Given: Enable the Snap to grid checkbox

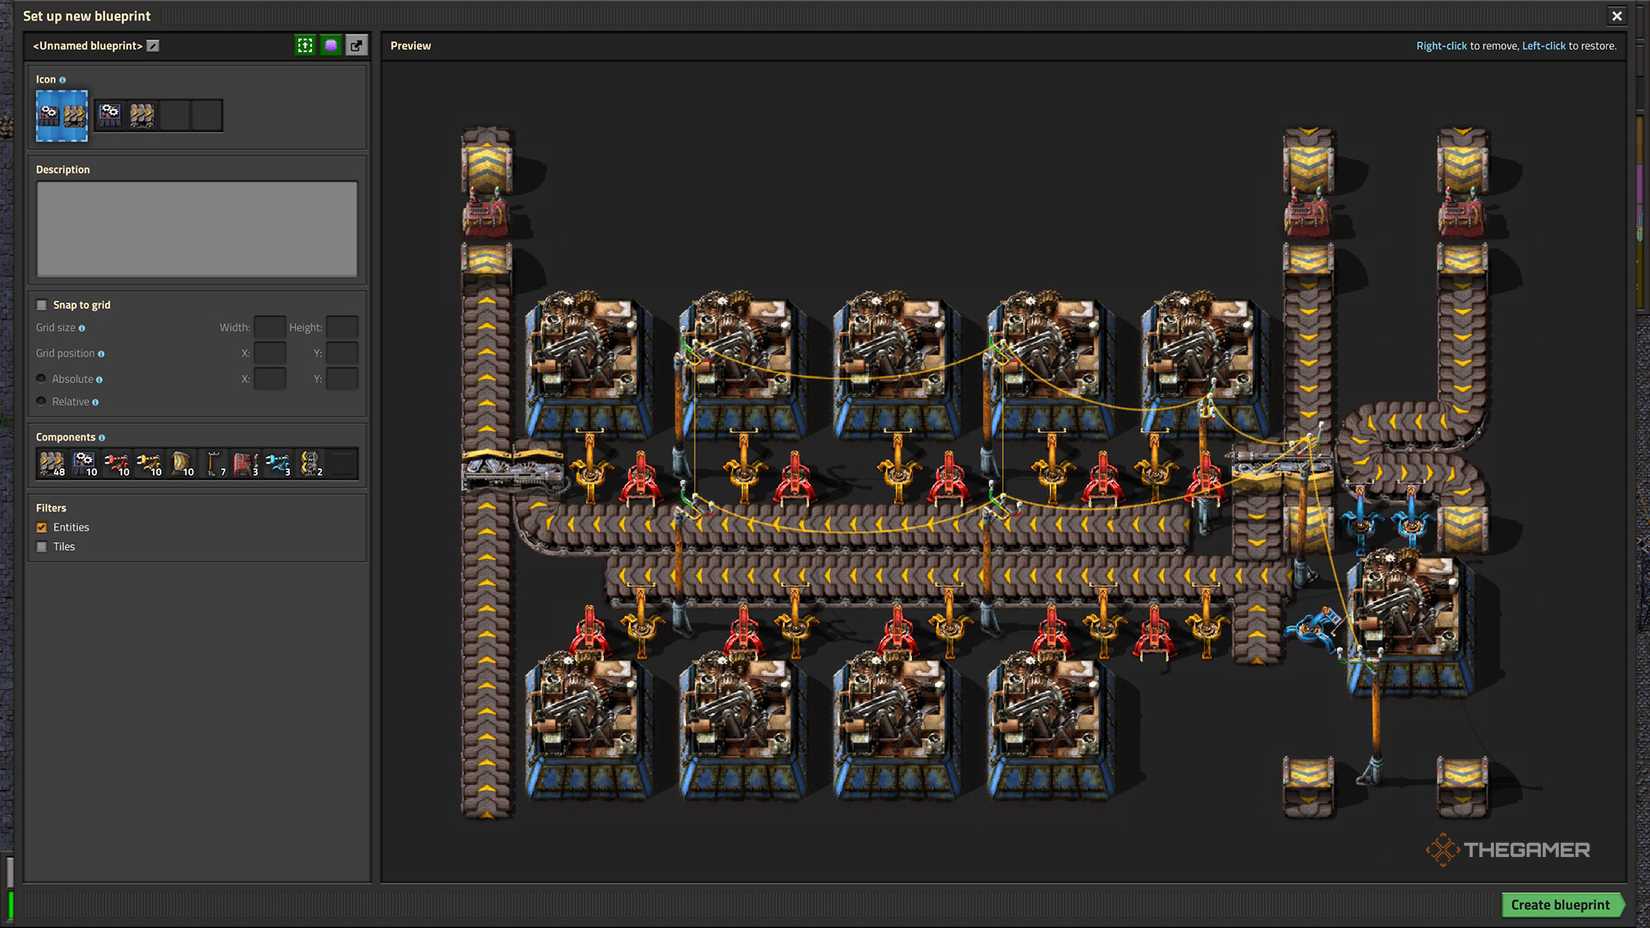Looking at the screenshot, I should 42,305.
